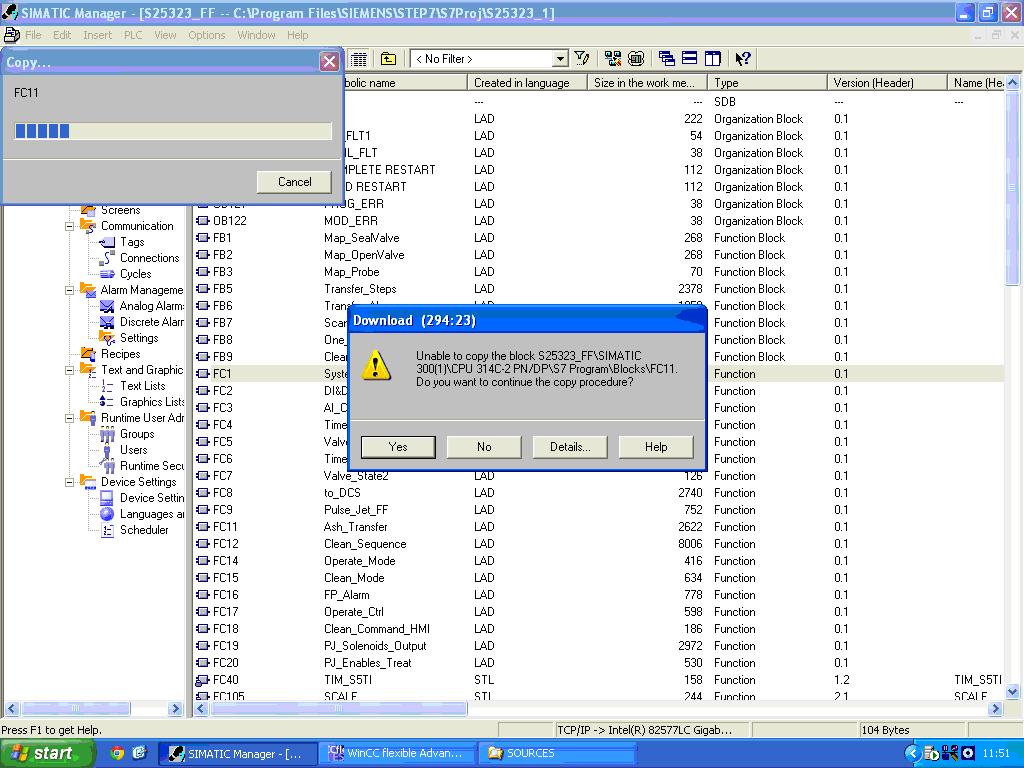
Task: Click No in the Download dialog
Action: [484, 447]
